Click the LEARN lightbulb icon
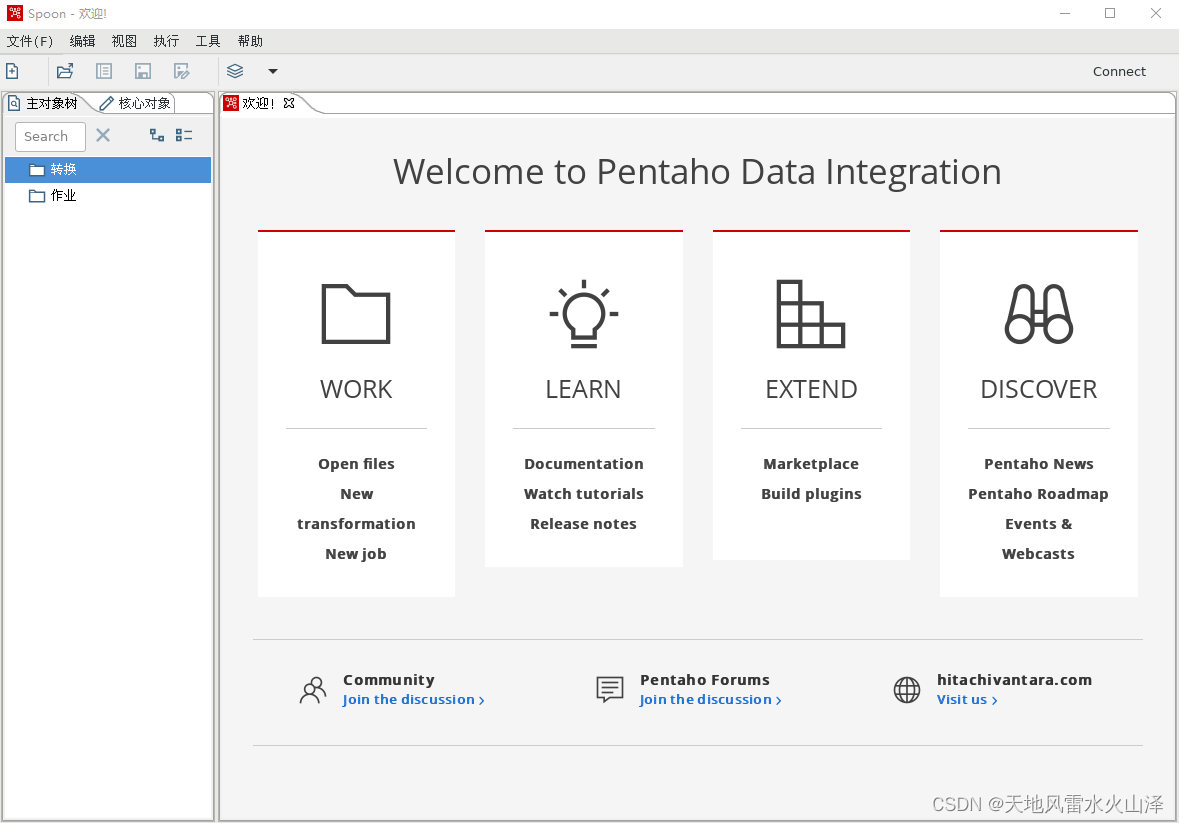This screenshot has width=1179, height=823. point(583,313)
